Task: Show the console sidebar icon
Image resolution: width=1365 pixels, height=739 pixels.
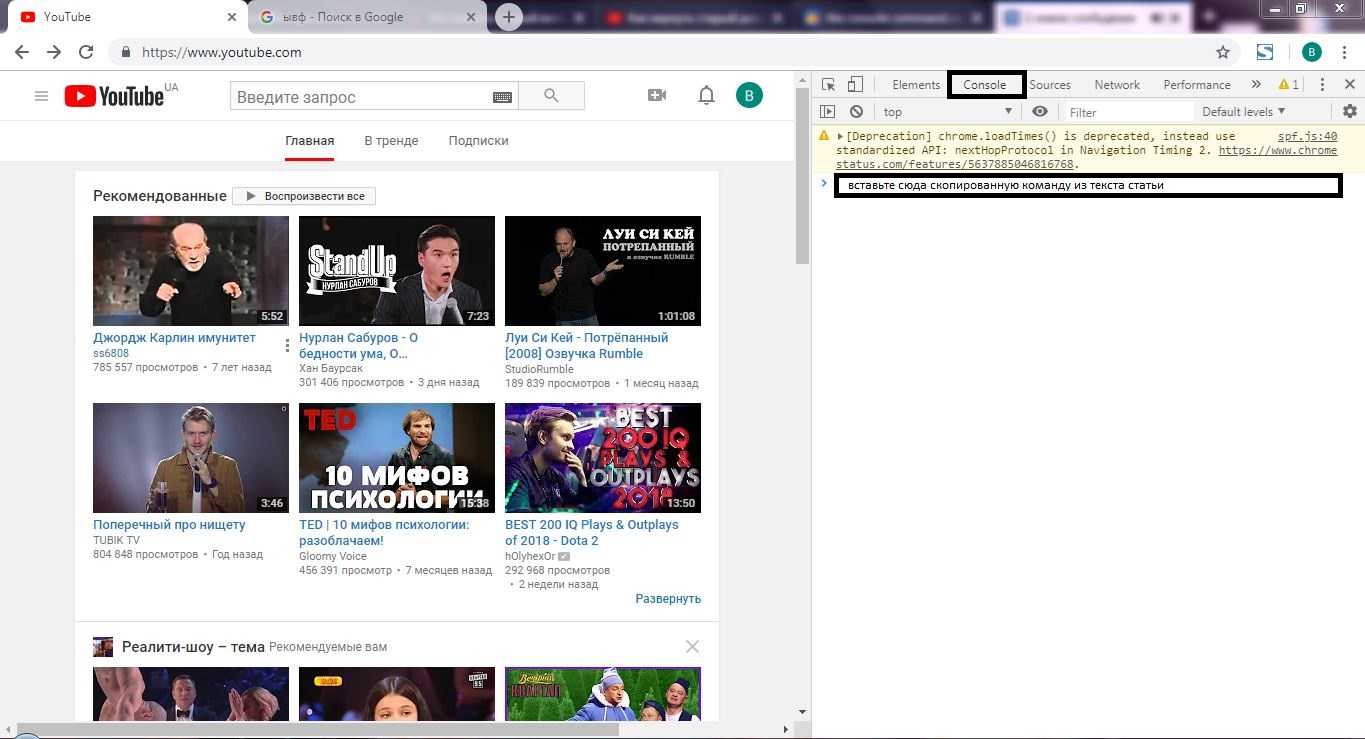Action: (x=828, y=112)
